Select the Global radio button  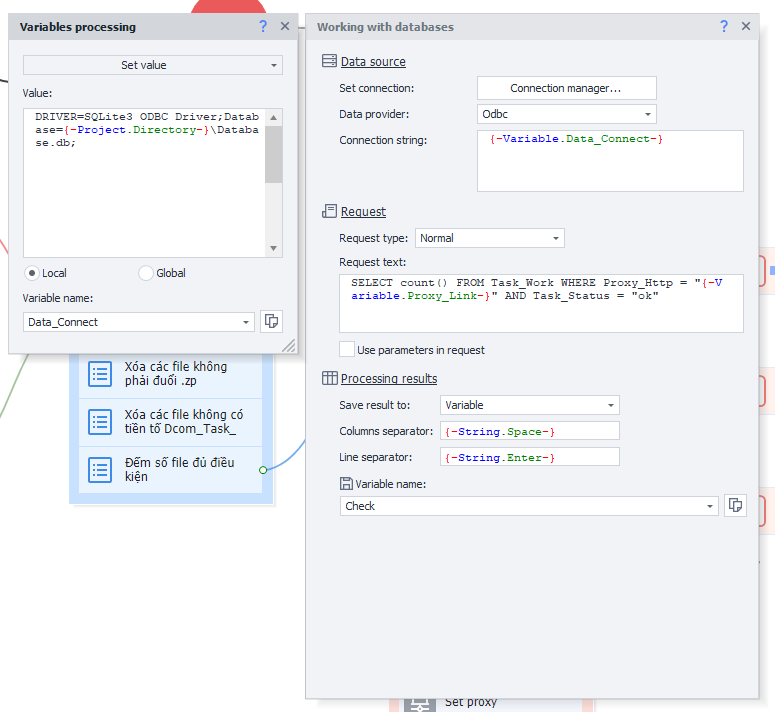click(x=146, y=273)
